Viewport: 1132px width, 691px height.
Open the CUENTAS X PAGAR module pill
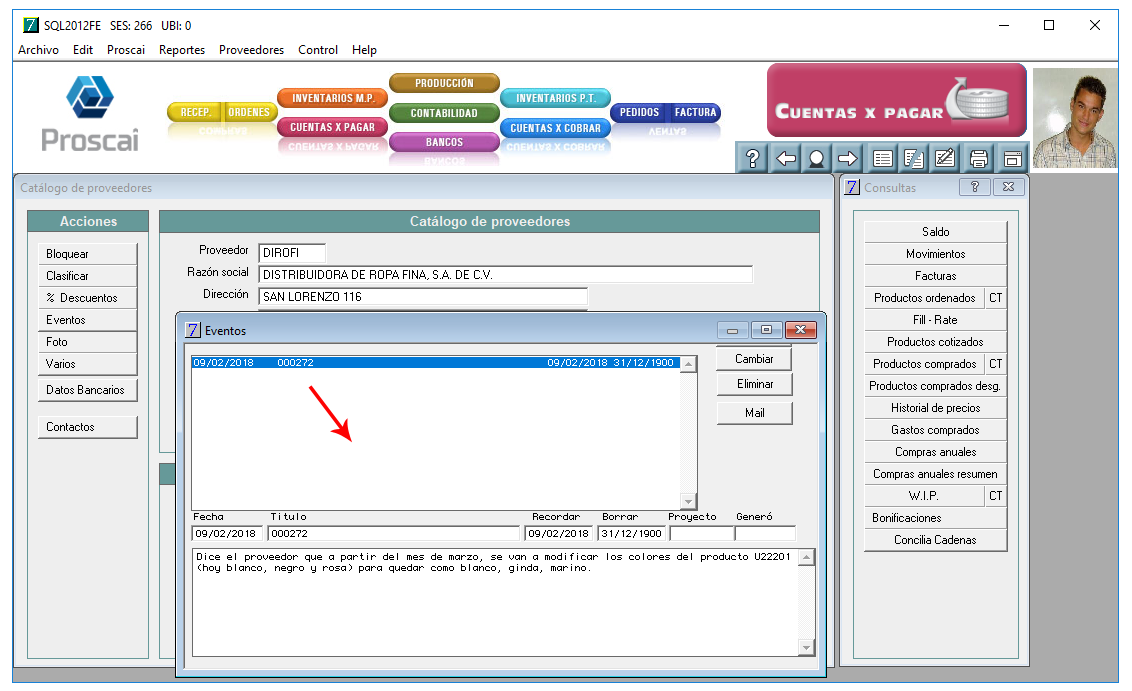click(x=333, y=127)
